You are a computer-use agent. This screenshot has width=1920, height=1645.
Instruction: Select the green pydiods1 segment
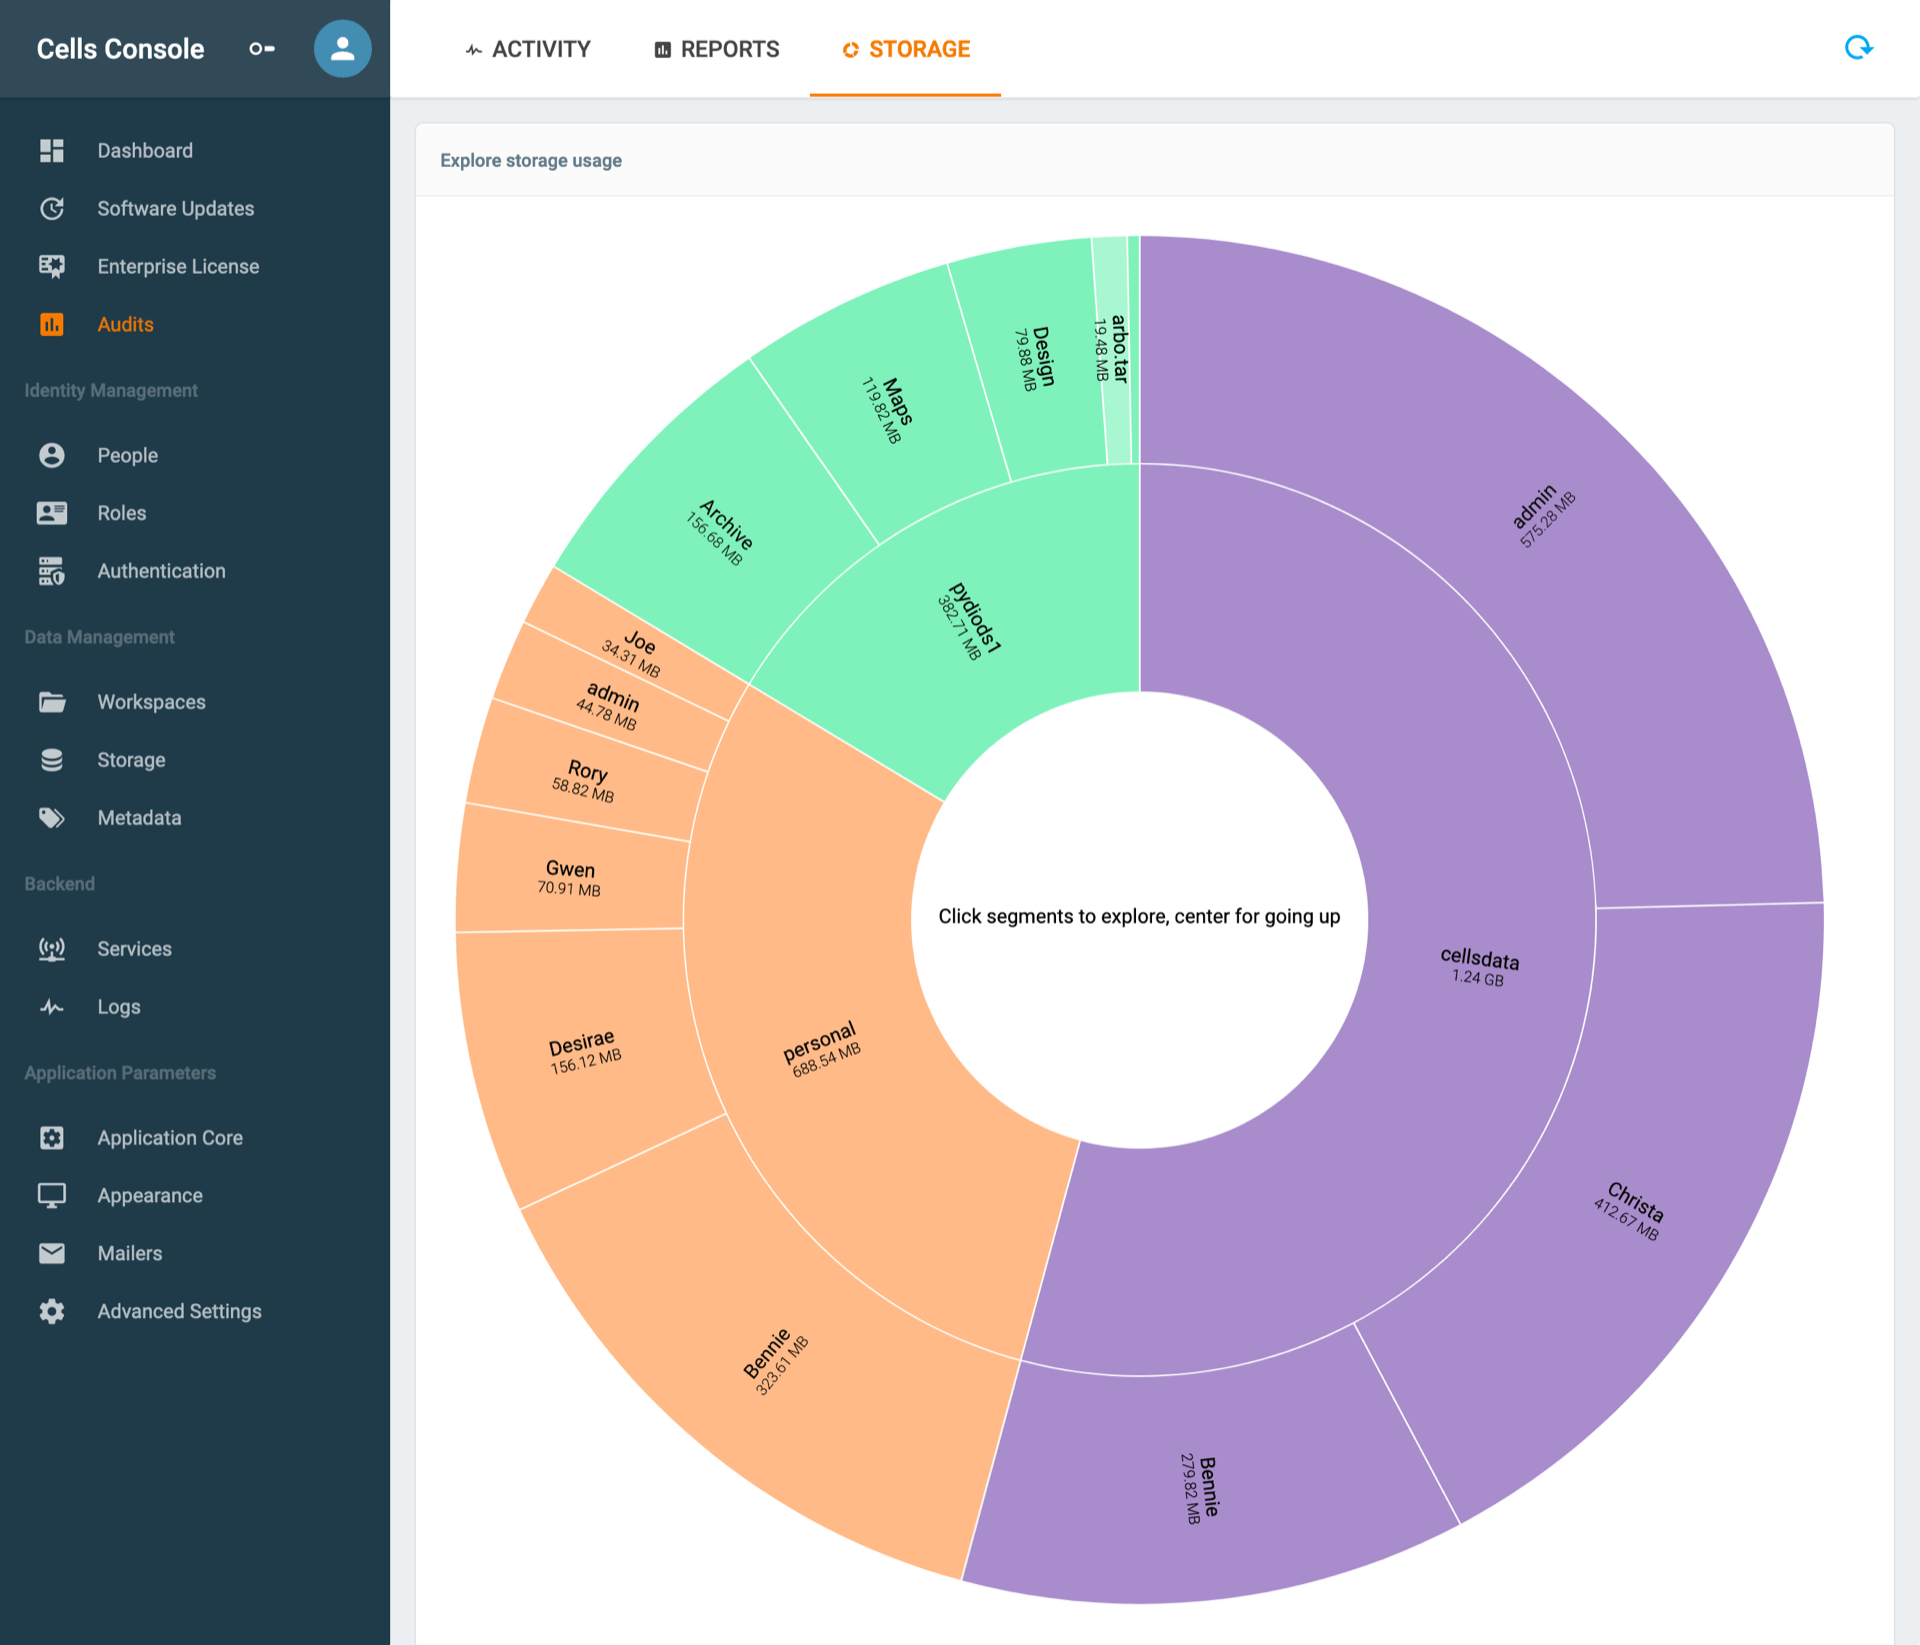pyautogui.click(x=968, y=620)
